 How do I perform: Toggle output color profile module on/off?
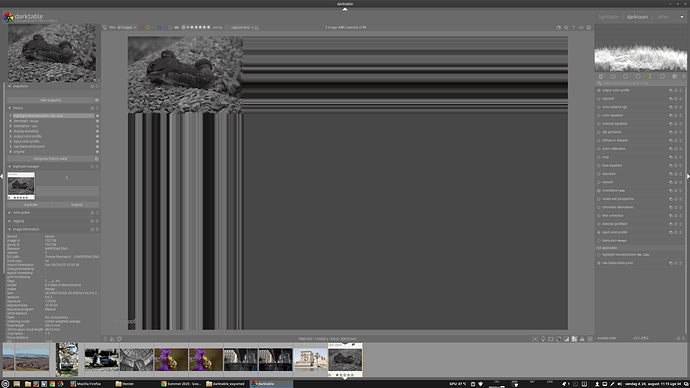pos(598,90)
